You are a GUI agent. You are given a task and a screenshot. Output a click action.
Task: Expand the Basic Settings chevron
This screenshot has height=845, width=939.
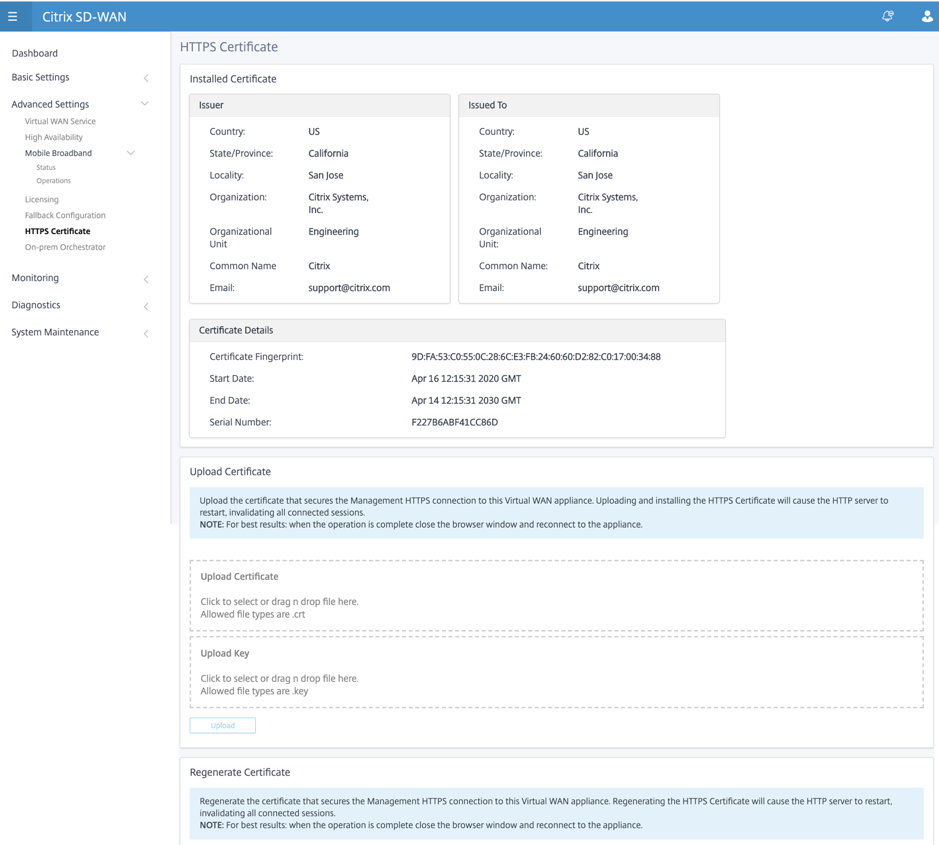[146, 78]
